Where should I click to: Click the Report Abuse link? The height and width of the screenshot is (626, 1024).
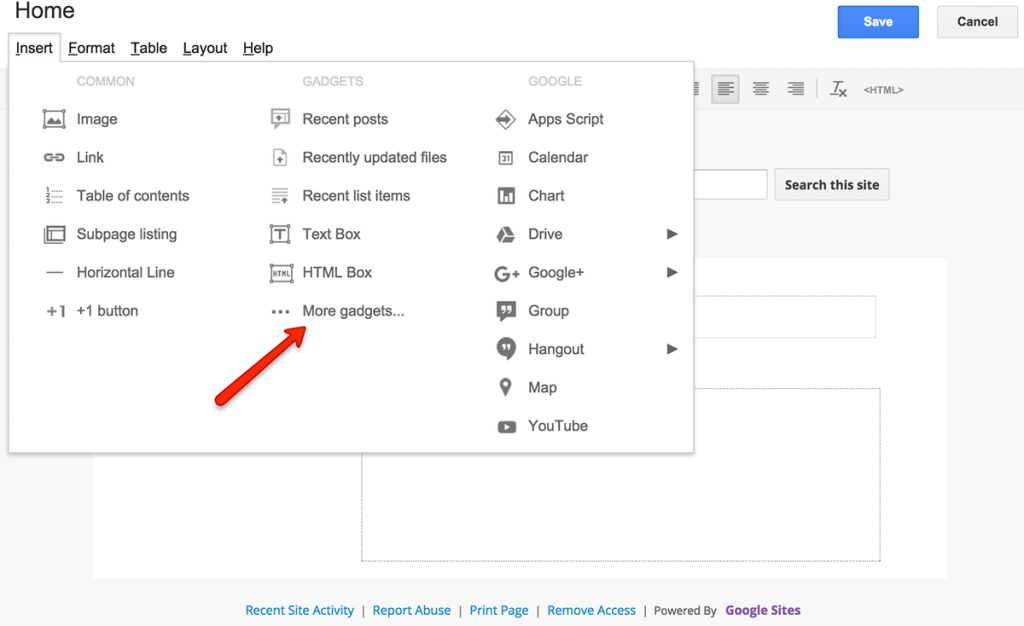pyautogui.click(x=411, y=610)
